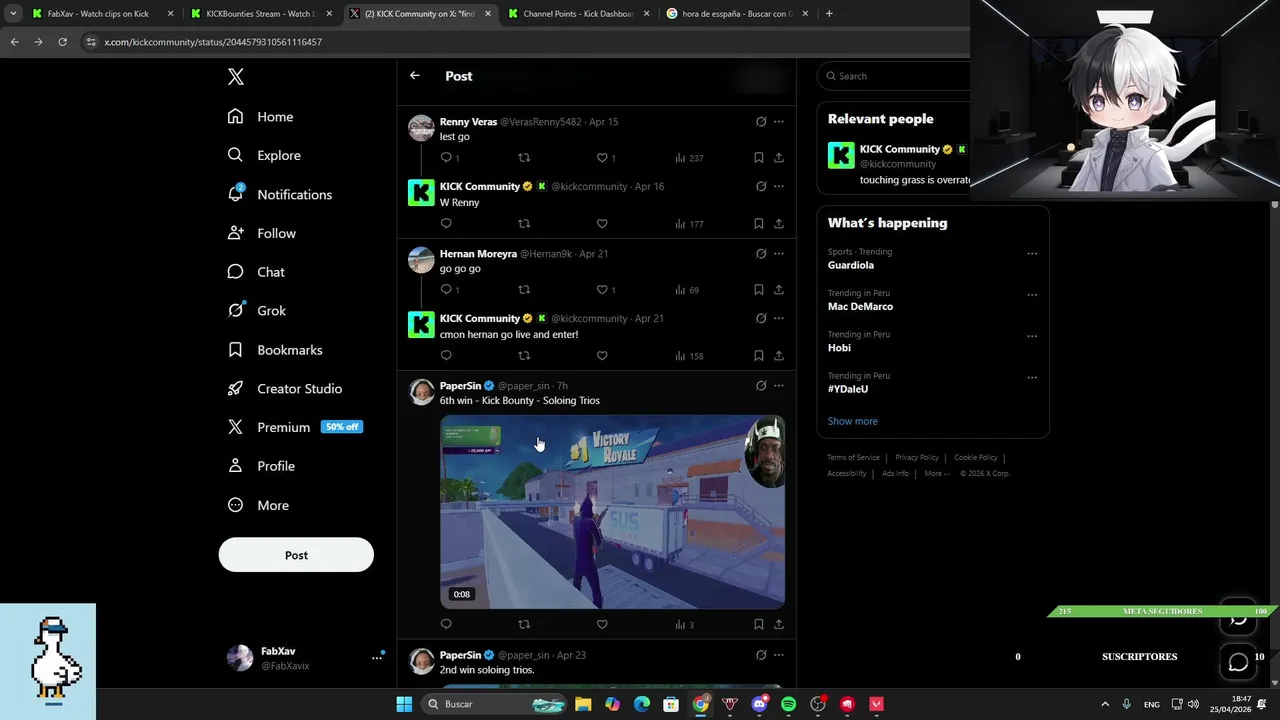Image resolution: width=1280 pixels, height=720 pixels.
Task: Open the Guardiola trending topic
Action: [x=851, y=265]
